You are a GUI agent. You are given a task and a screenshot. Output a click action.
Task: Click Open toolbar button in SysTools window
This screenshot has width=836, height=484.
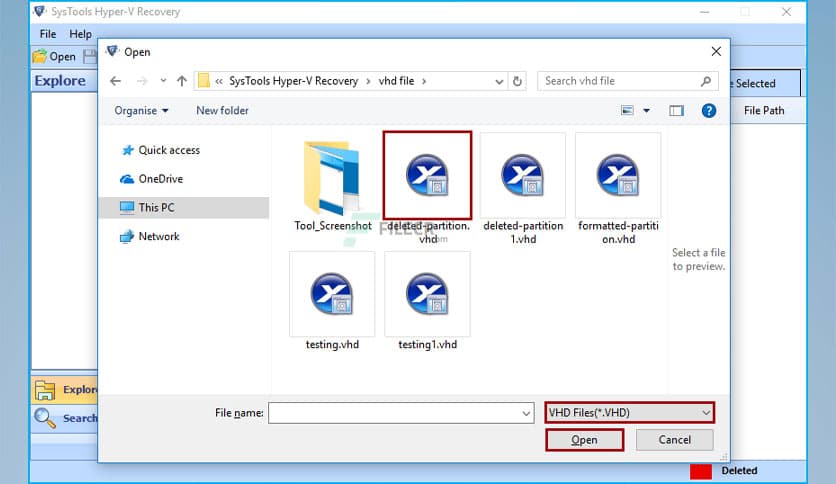click(x=54, y=57)
